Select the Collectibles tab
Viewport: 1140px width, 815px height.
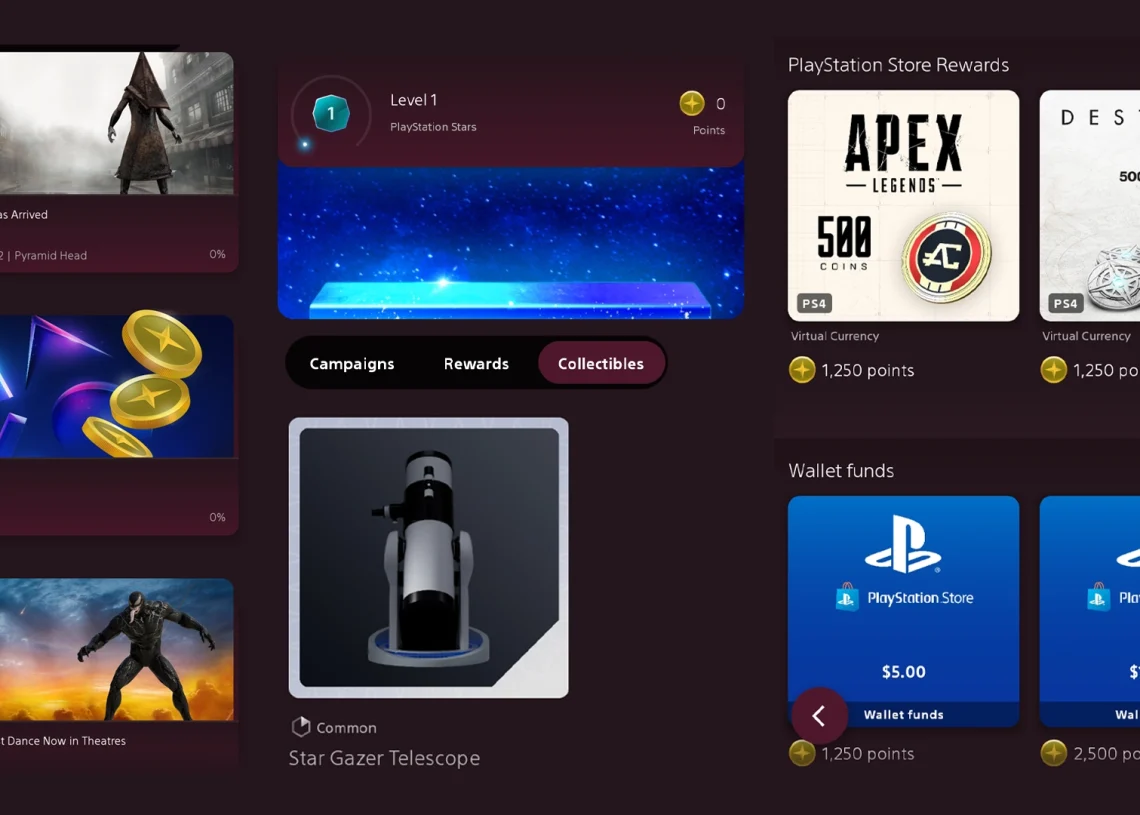[x=601, y=364]
